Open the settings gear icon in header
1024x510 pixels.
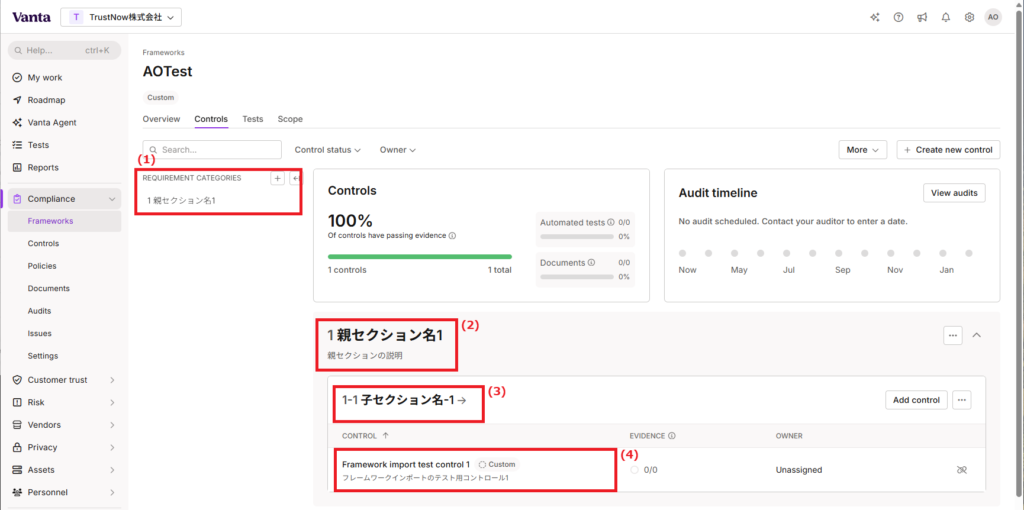click(x=969, y=17)
